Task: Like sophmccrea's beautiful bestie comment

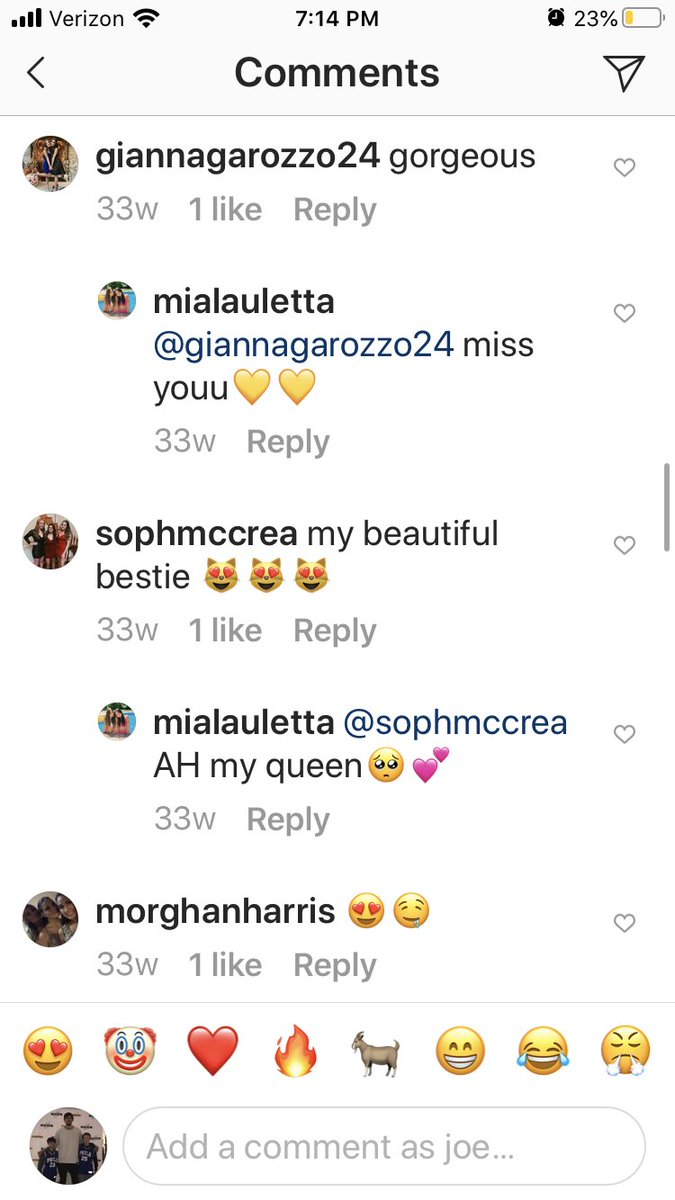Action: 624,545
